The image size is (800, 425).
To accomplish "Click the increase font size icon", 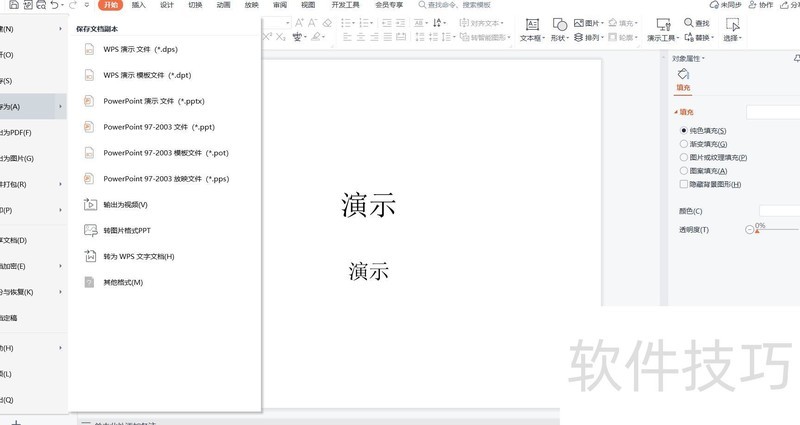I will coord(299,23).
